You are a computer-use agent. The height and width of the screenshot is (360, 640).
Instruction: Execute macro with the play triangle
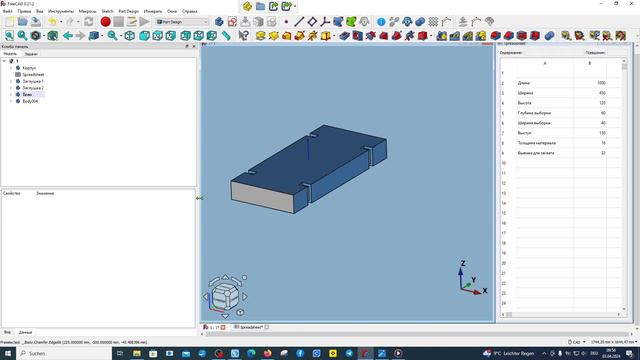pos(144,22)
